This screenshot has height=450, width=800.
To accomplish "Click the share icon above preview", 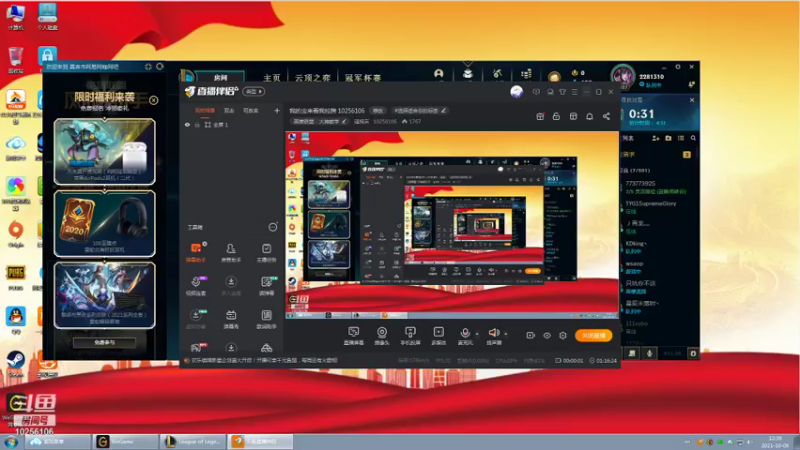I will pyautogui.click(x=606, y=116).
